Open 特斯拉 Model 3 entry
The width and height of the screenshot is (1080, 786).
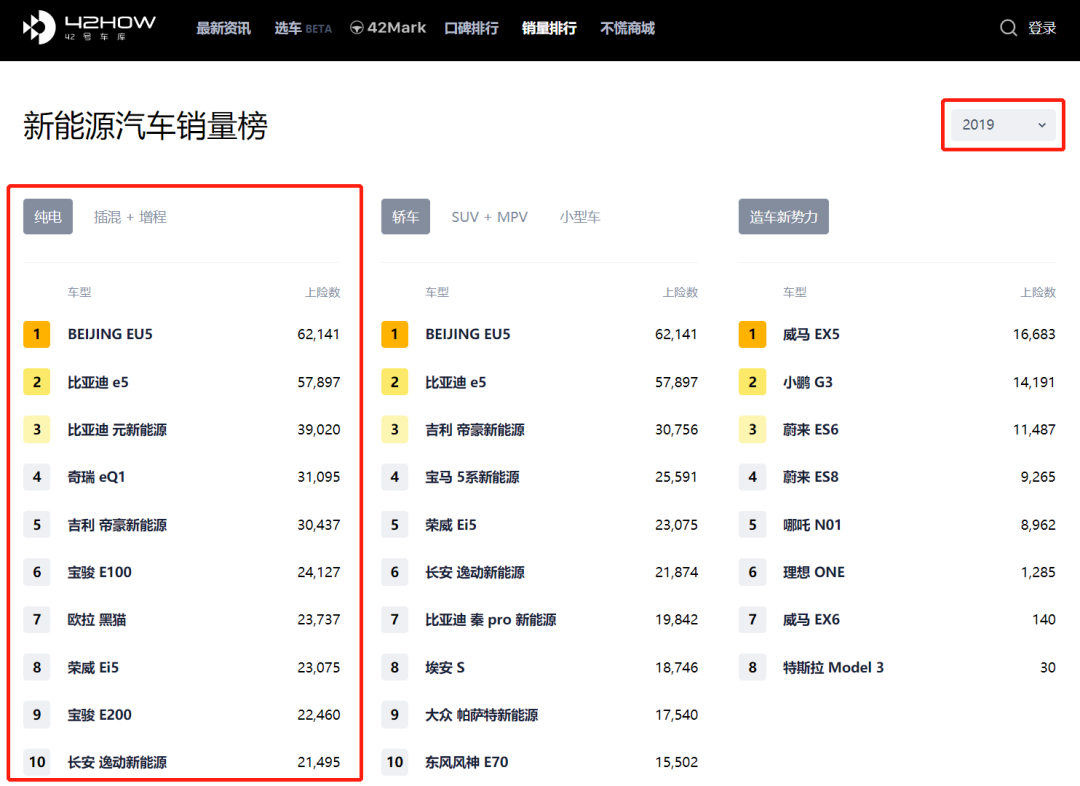(833, 668)
